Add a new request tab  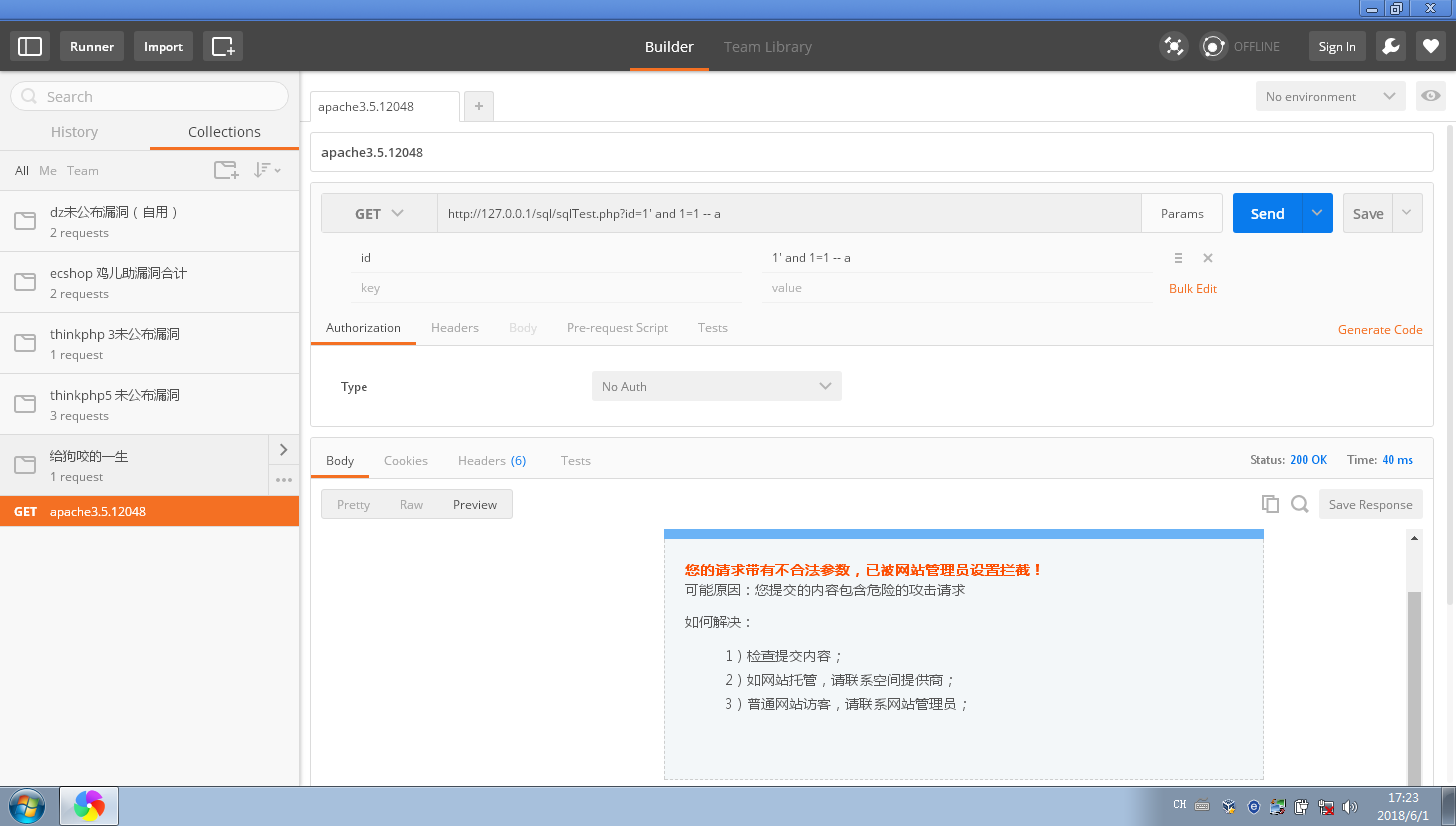(479, 106)
